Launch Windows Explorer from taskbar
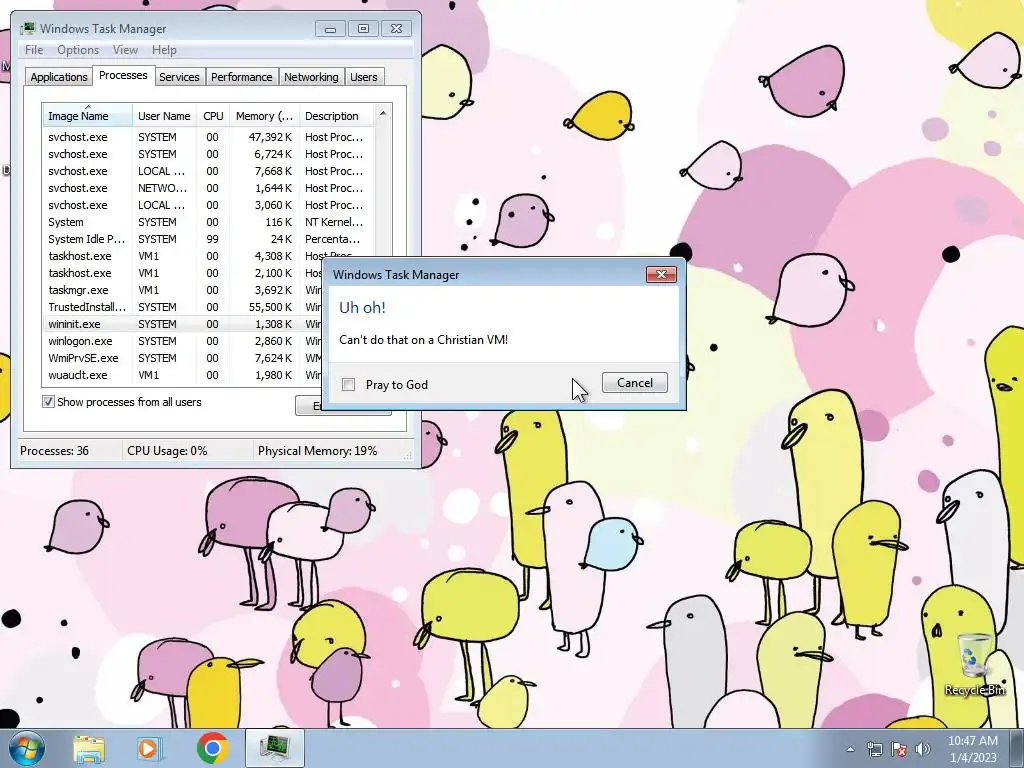 [x=89, y=748]
